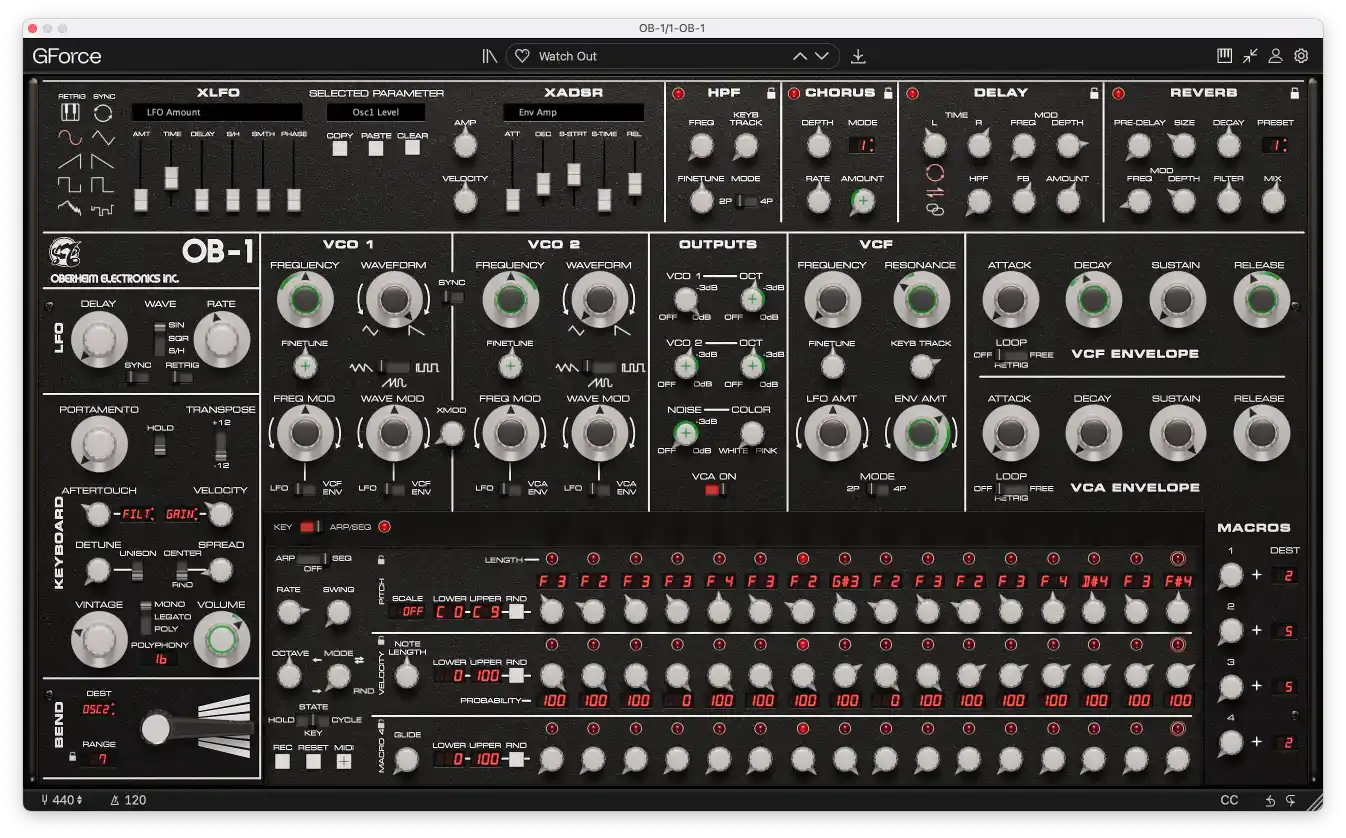This screenshot has height=838, width=1346.
Task: Click the PASTE button
Action: pyautogui.click(x=376, y=149)
